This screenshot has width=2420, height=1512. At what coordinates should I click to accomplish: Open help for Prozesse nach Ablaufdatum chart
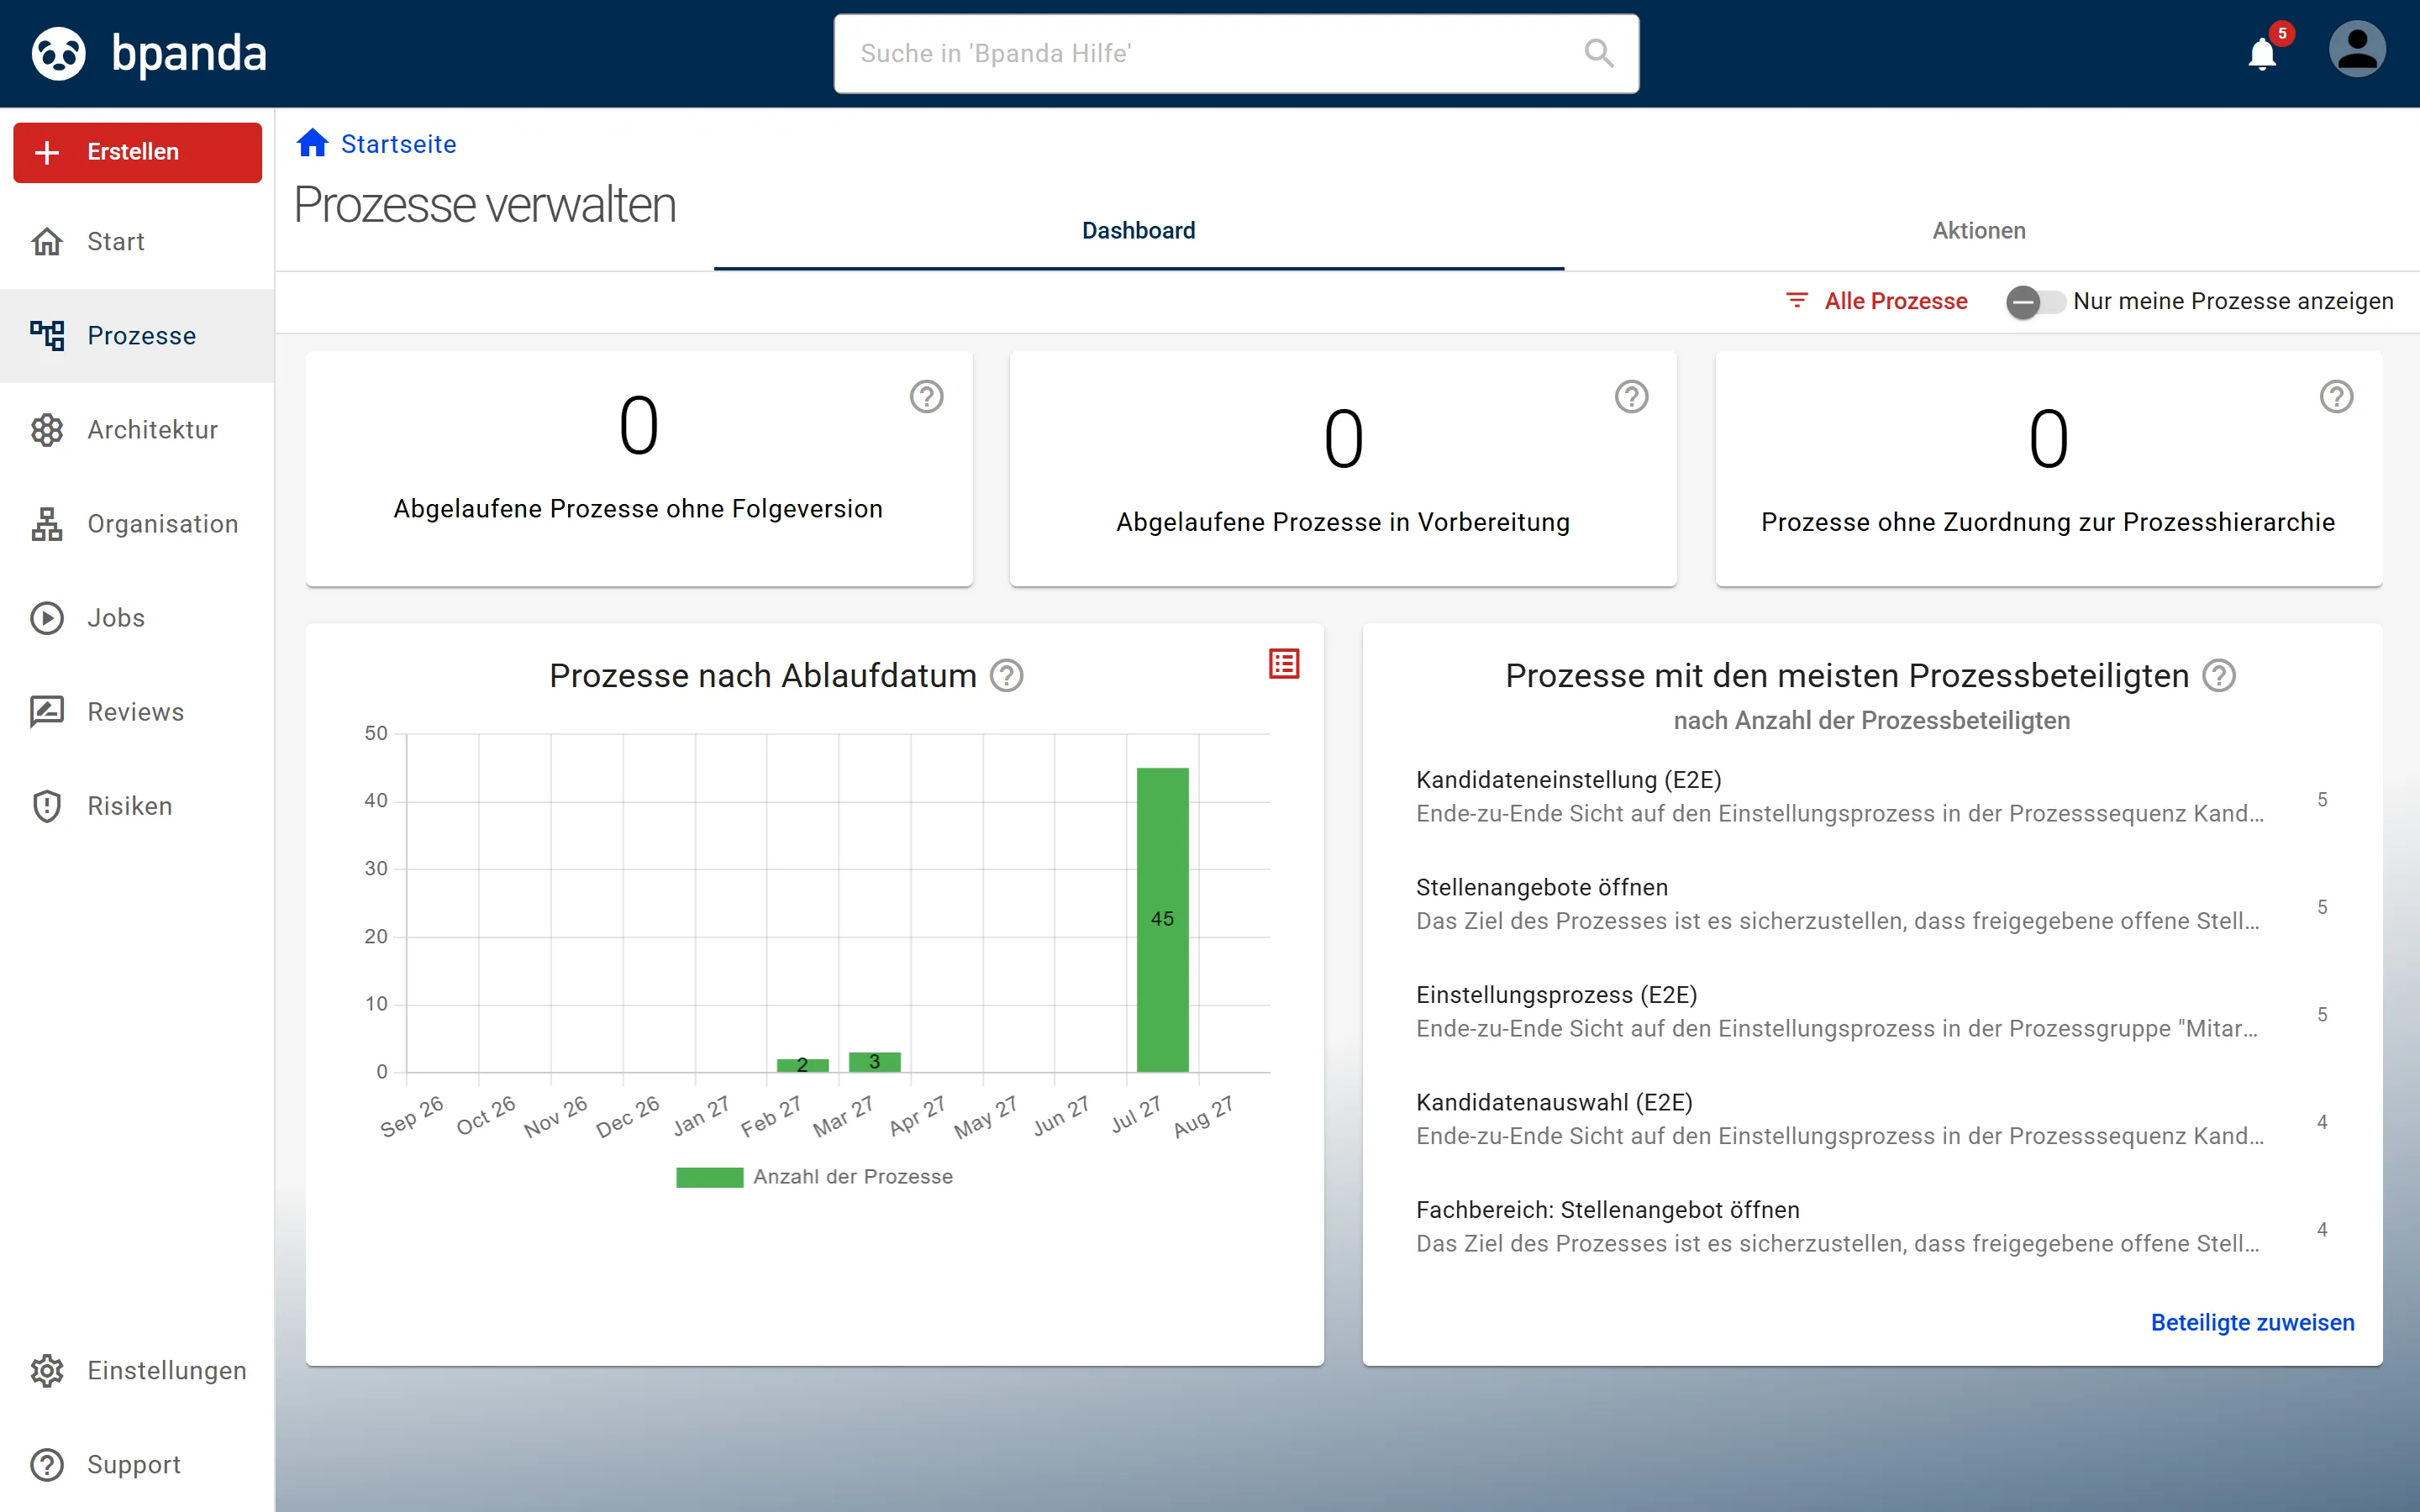pos(1006,676)
